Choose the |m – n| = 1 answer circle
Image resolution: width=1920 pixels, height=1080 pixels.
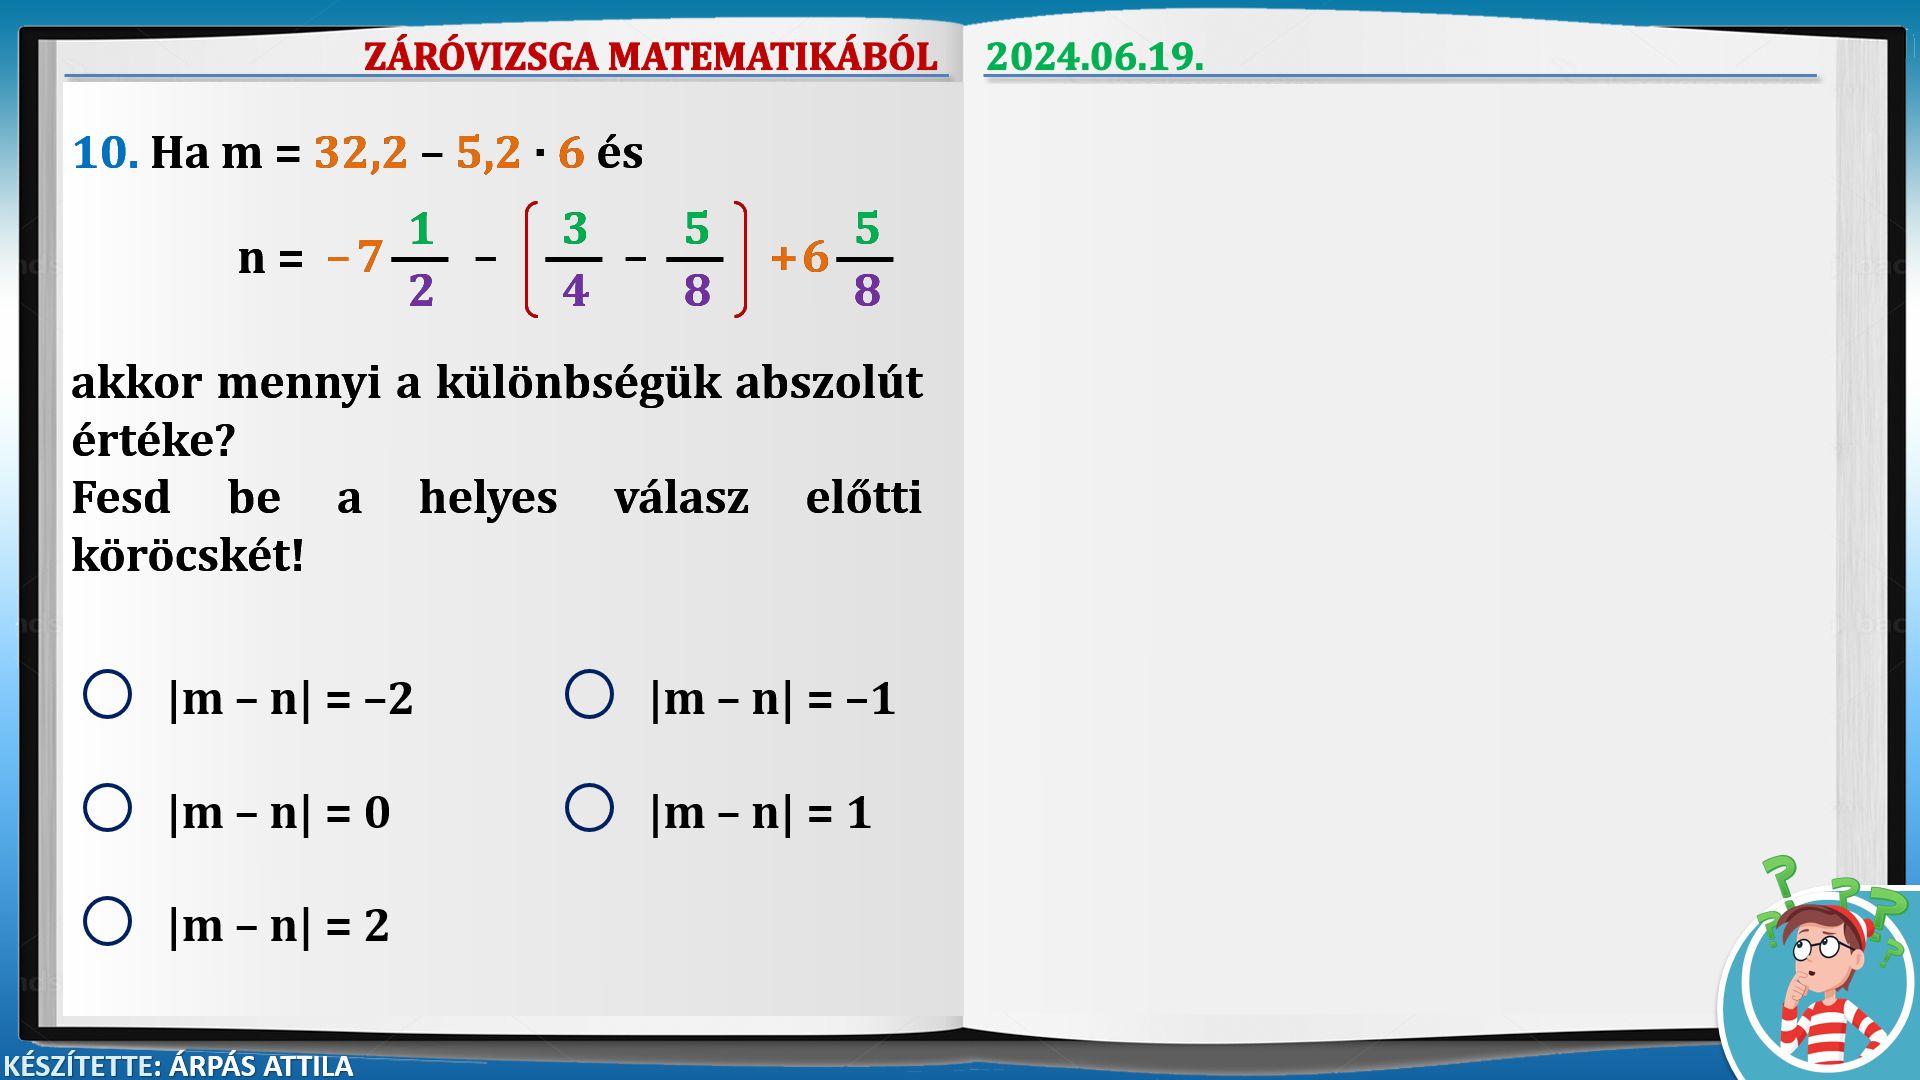(x=589, y=808)
